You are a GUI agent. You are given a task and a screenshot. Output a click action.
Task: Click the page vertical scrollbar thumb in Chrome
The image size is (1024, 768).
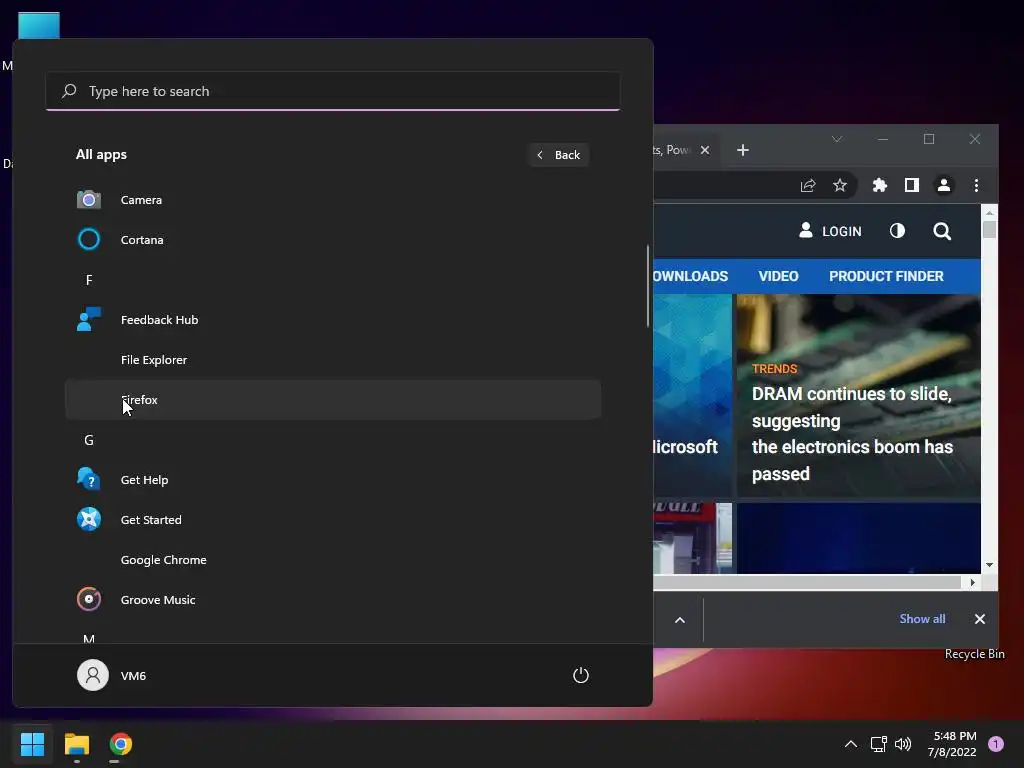click(989, 230)
